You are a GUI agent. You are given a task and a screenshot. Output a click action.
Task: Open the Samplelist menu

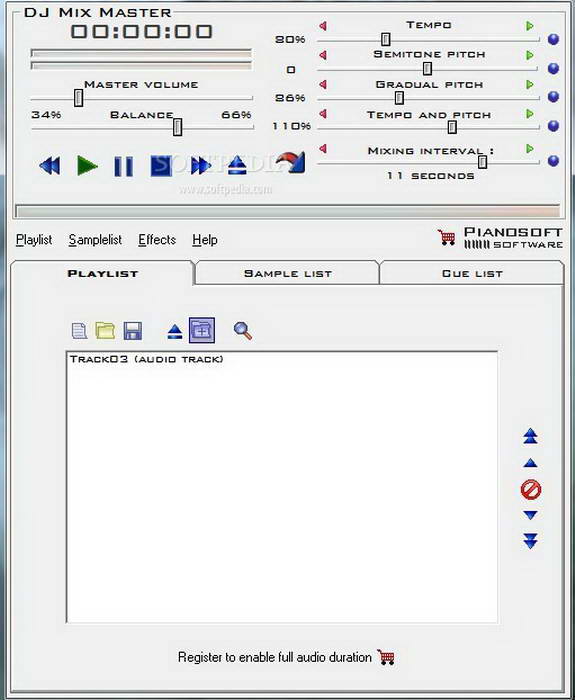tap(95, 240)
